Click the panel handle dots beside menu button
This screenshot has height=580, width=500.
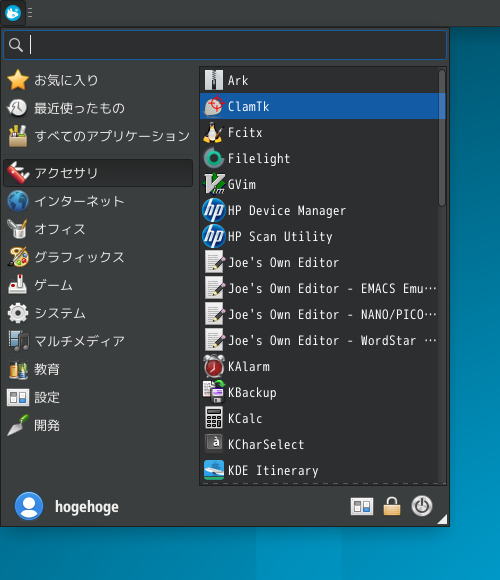coord(30,13)
